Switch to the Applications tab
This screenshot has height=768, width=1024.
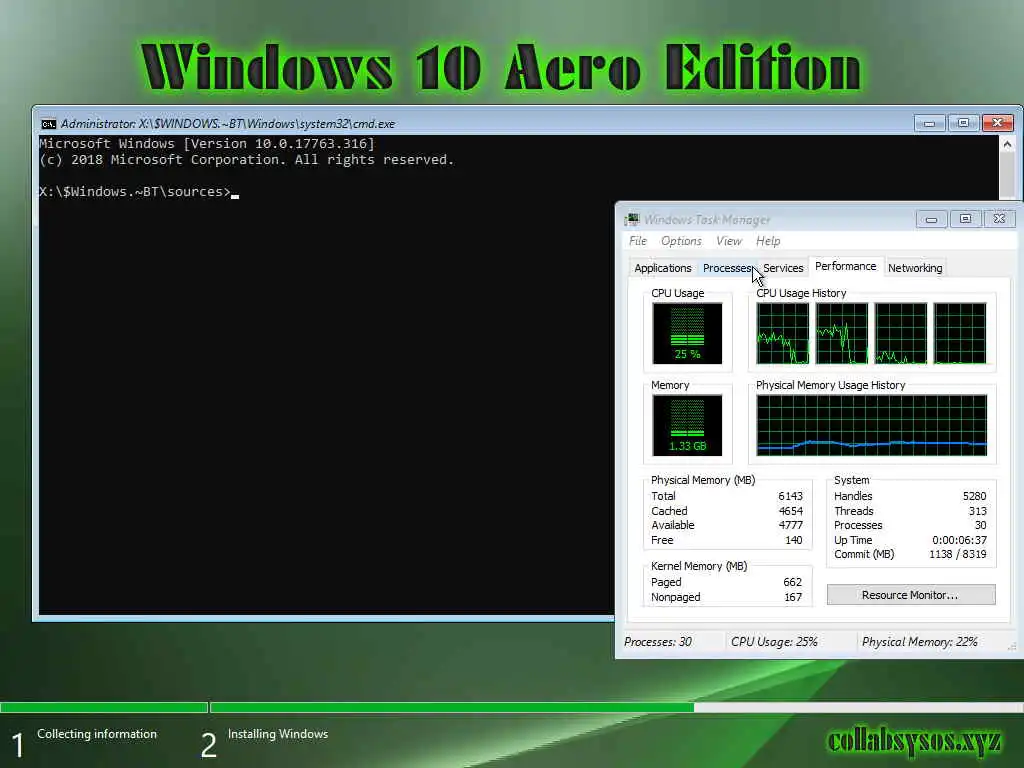(662, 268)
